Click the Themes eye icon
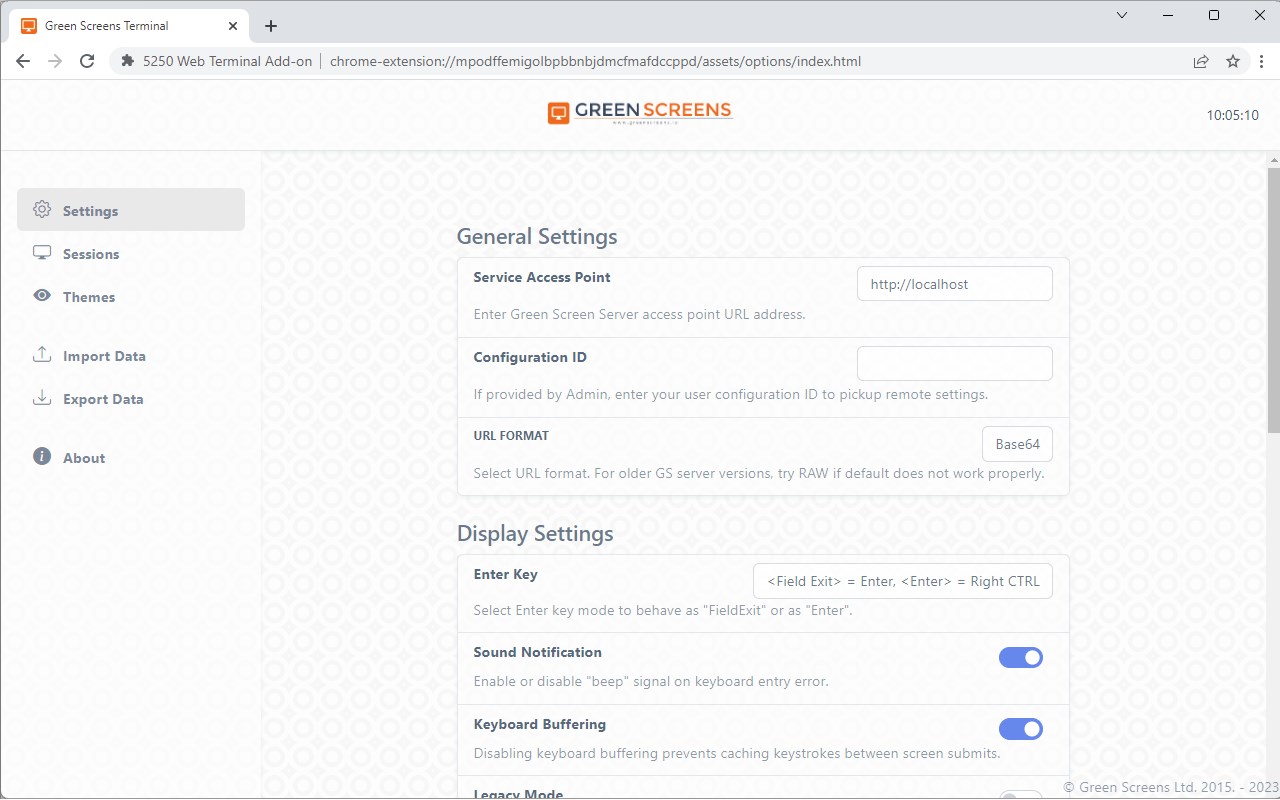This screenshot has width=1280, height=800. click(x=42, y=296)
